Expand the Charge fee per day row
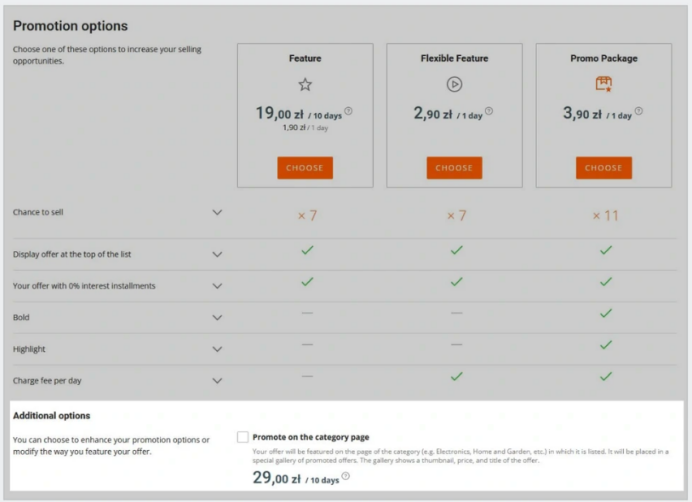The height and width of the screenshot is (502, 692). (x=217, y=381)
